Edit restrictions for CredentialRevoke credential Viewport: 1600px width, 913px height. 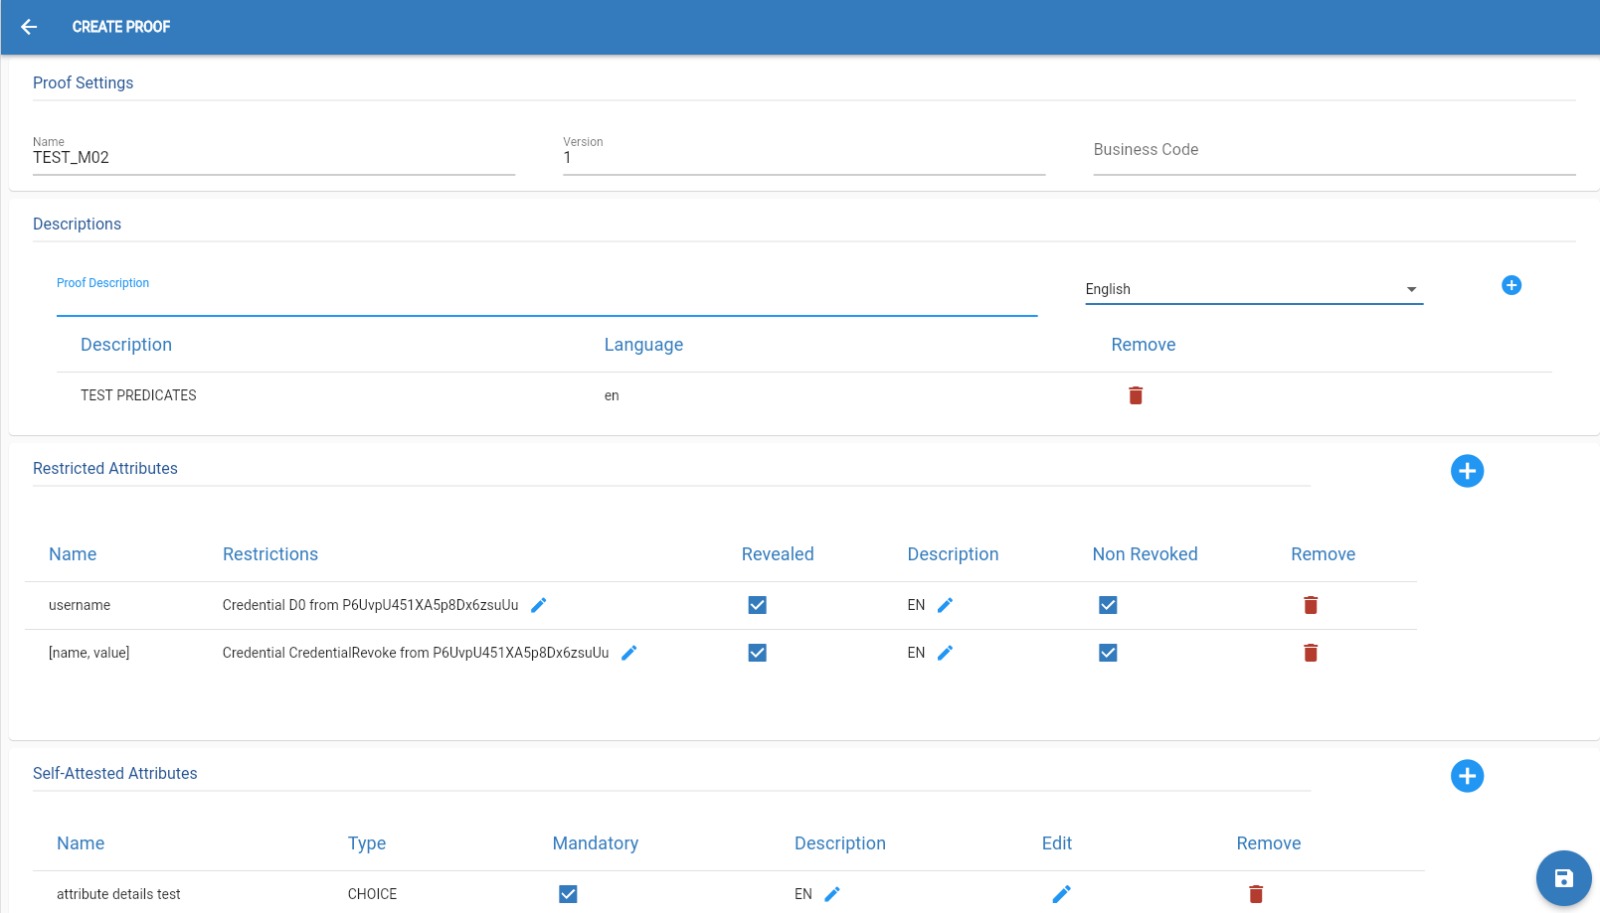pos(629,653)
